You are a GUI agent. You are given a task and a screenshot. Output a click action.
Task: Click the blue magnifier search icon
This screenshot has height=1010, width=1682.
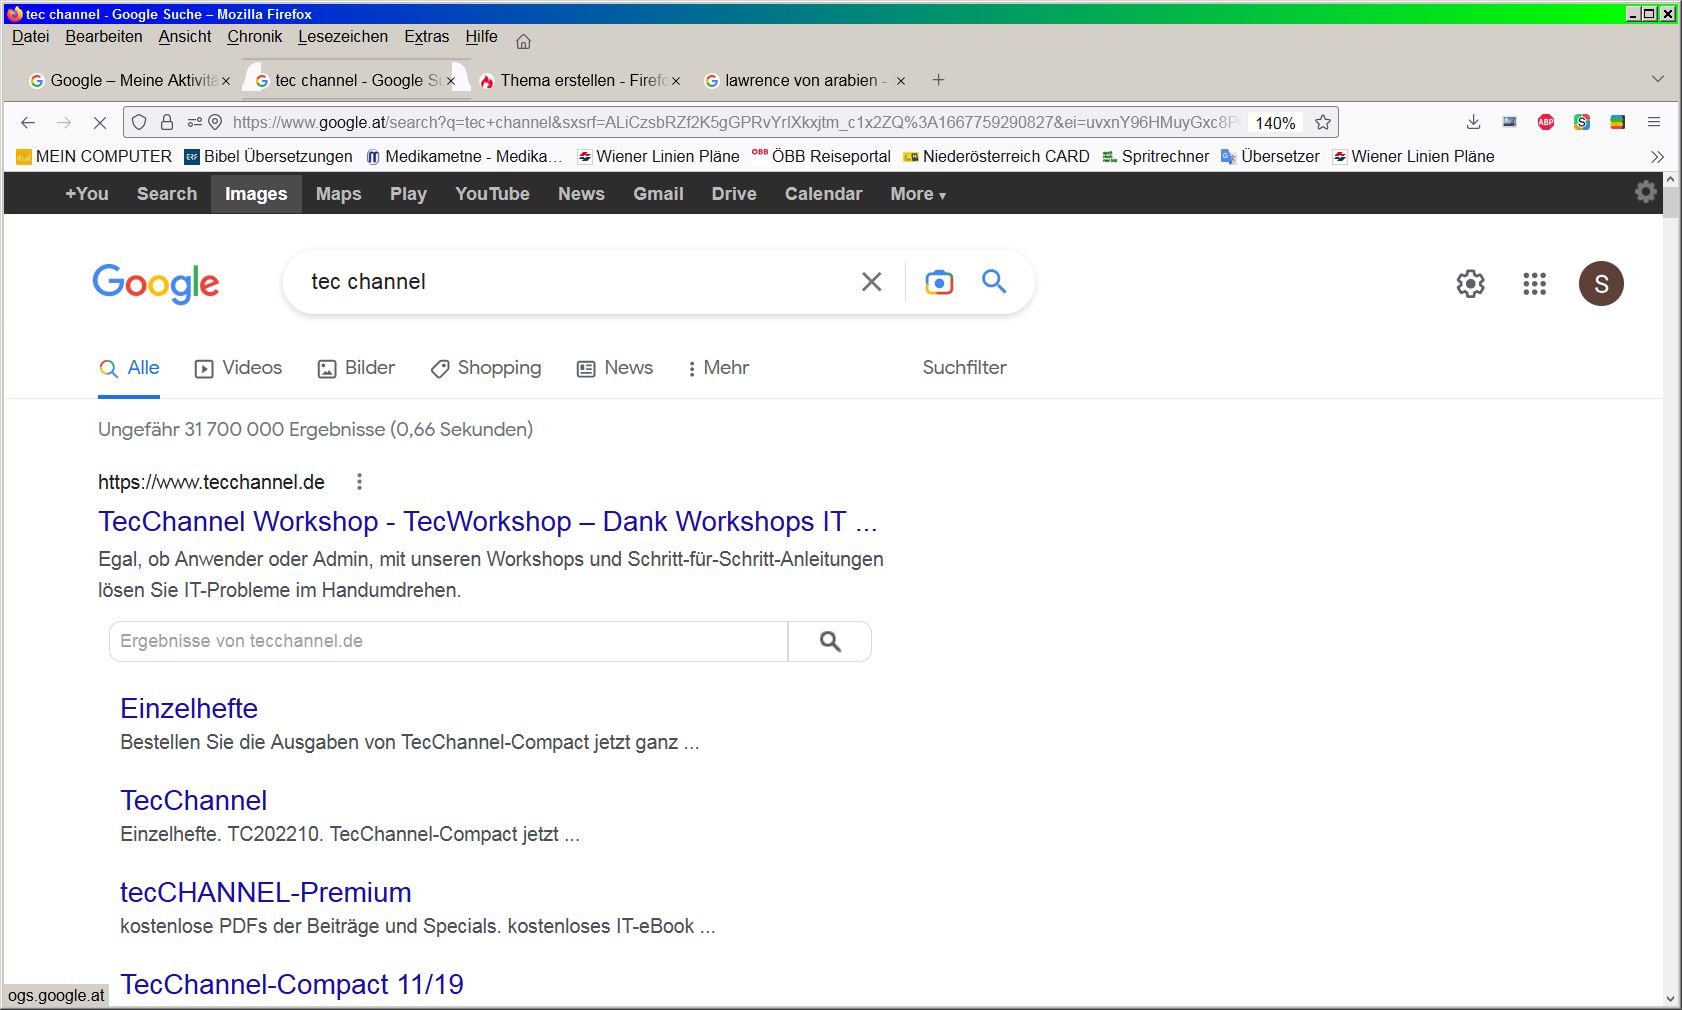(993, 282)
